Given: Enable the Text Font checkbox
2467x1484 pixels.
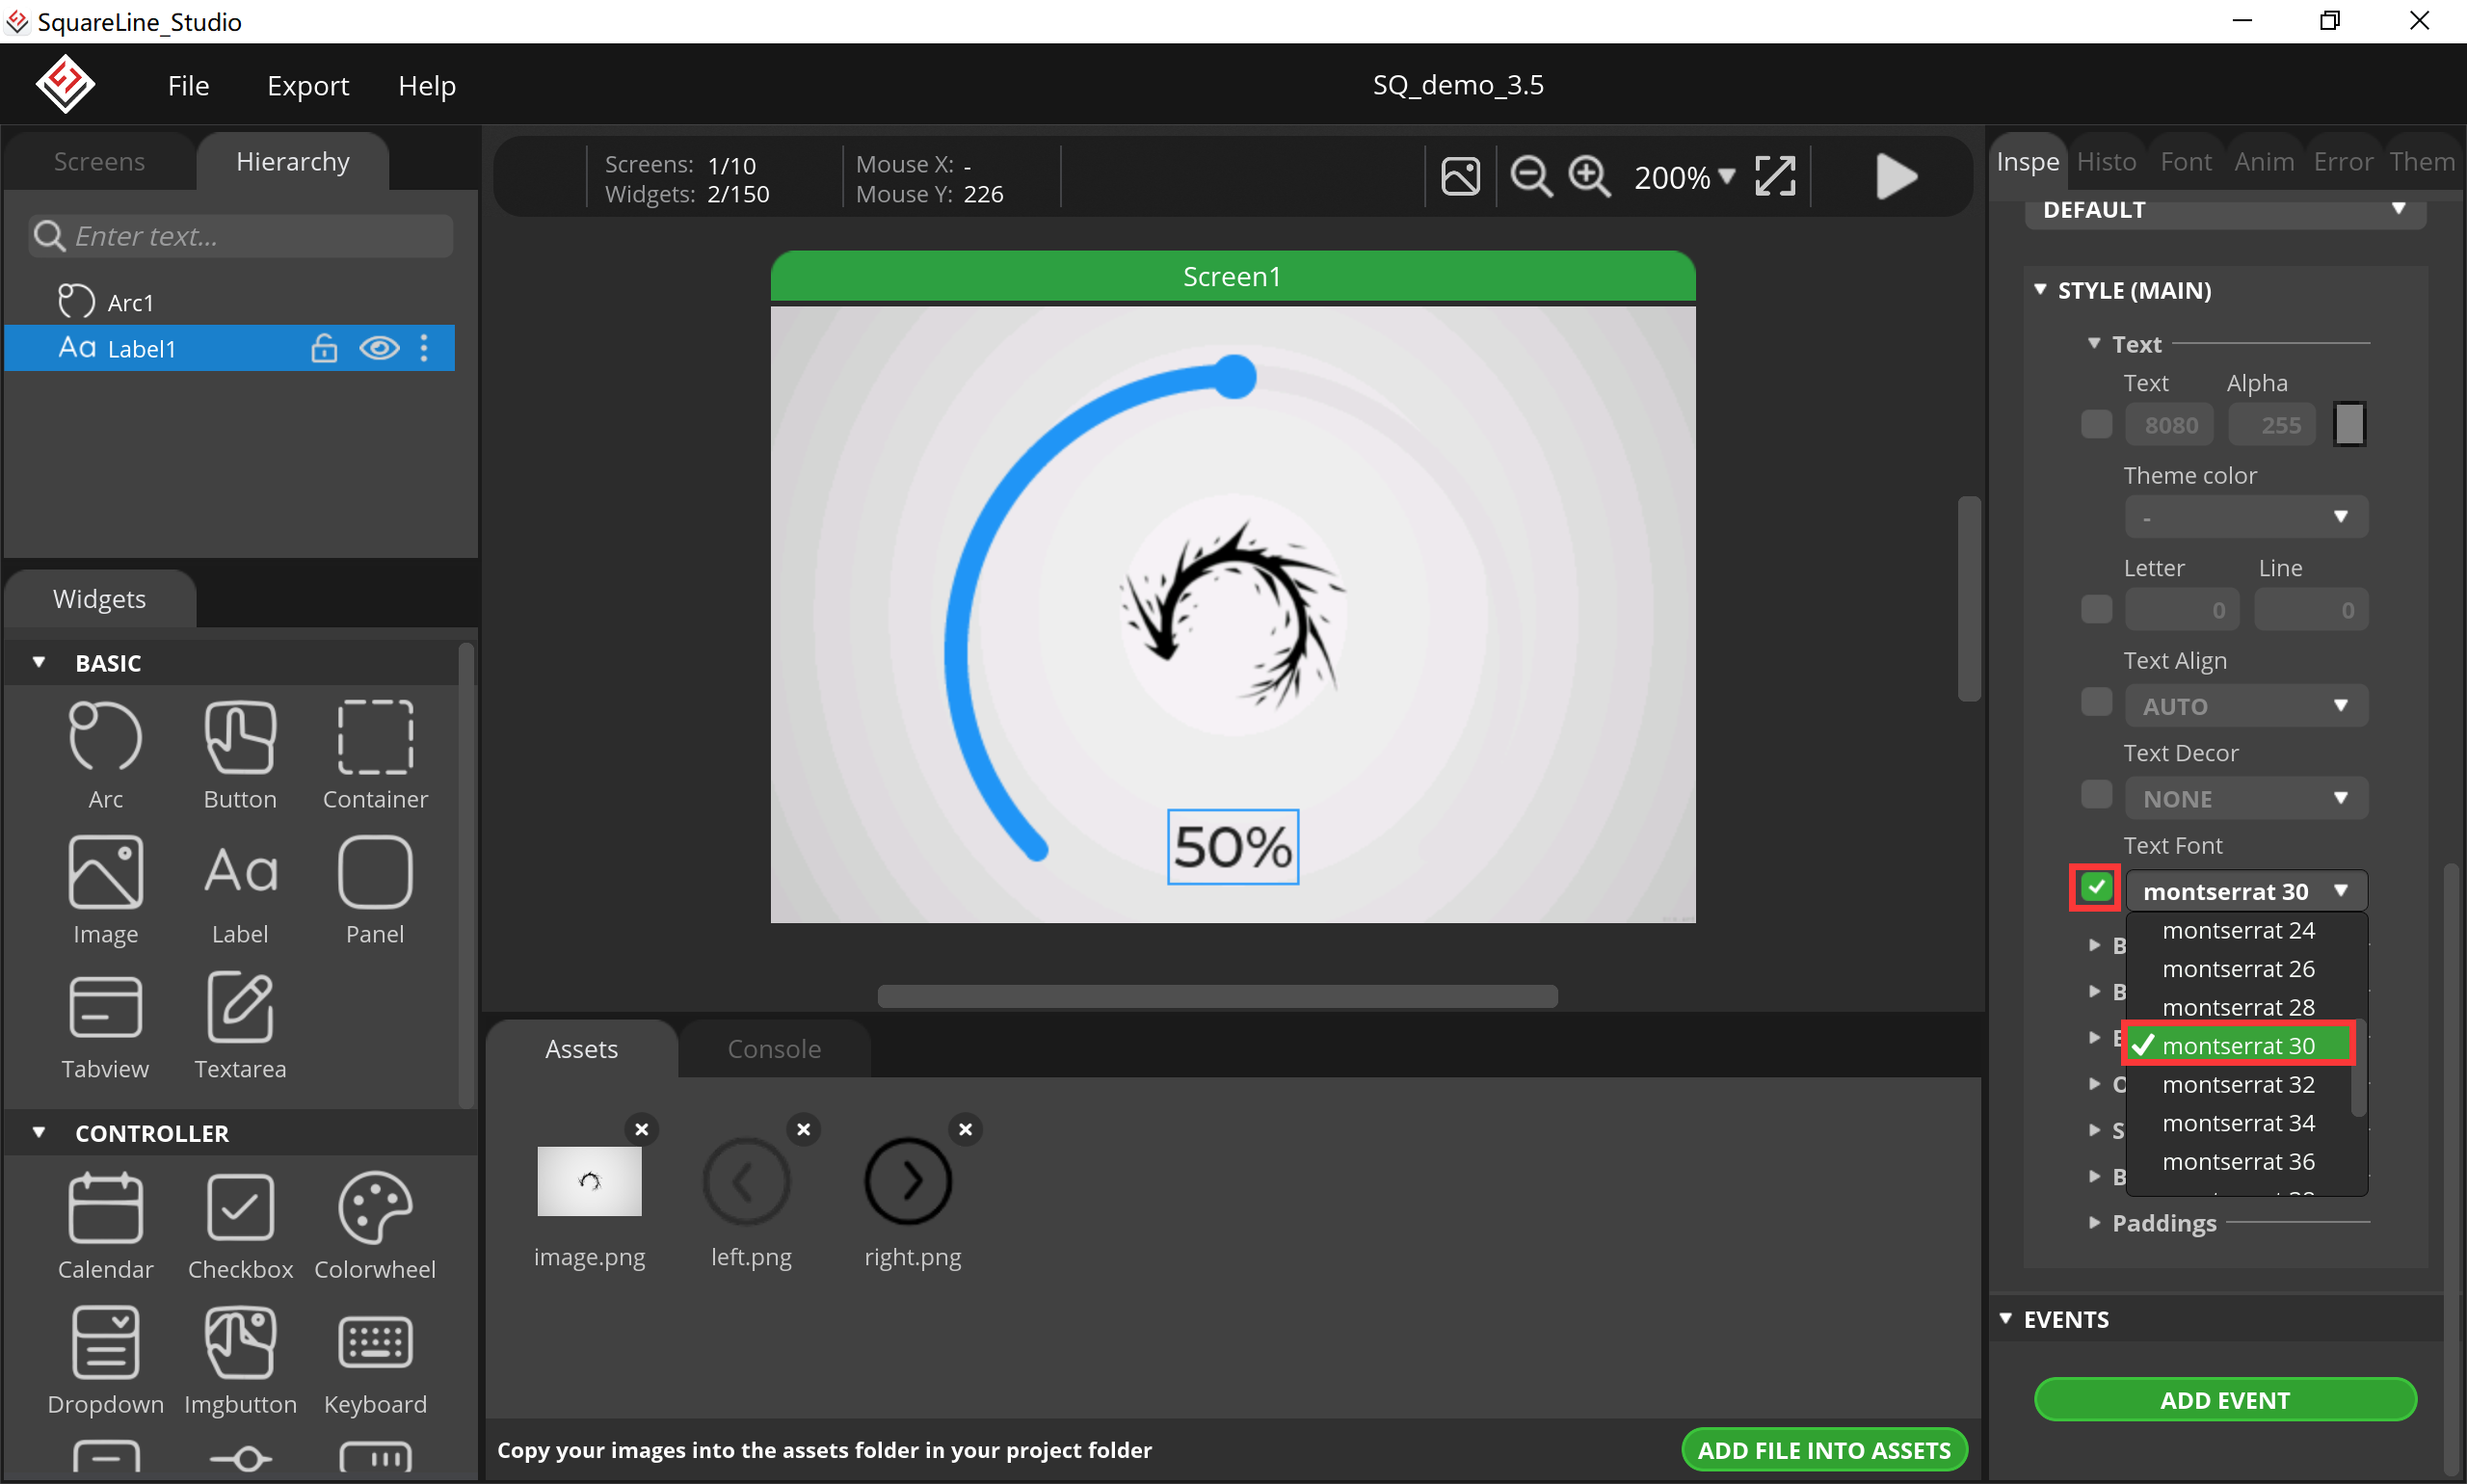Looking at the screenshot, I should pos(2095,890).
